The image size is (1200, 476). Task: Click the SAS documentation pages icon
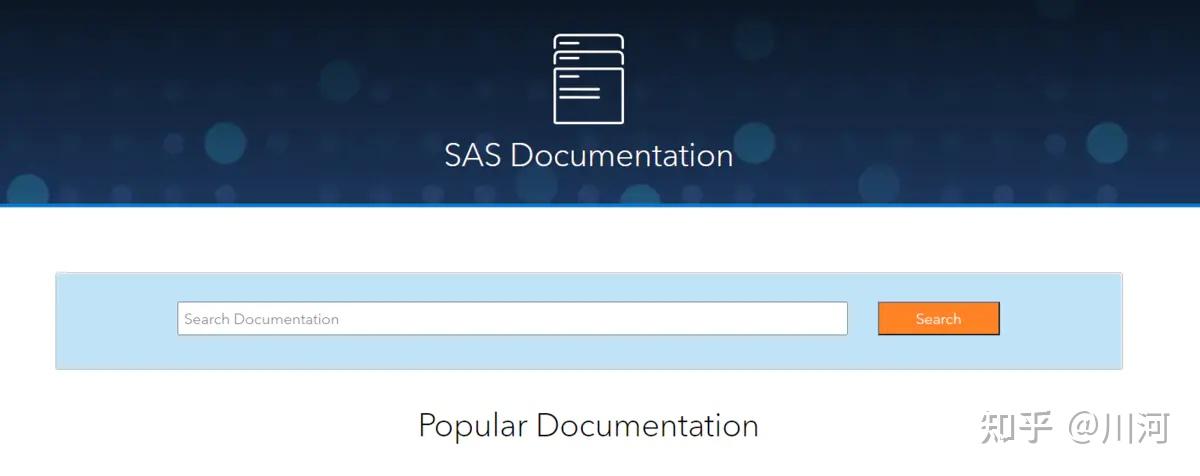(589, 79)
